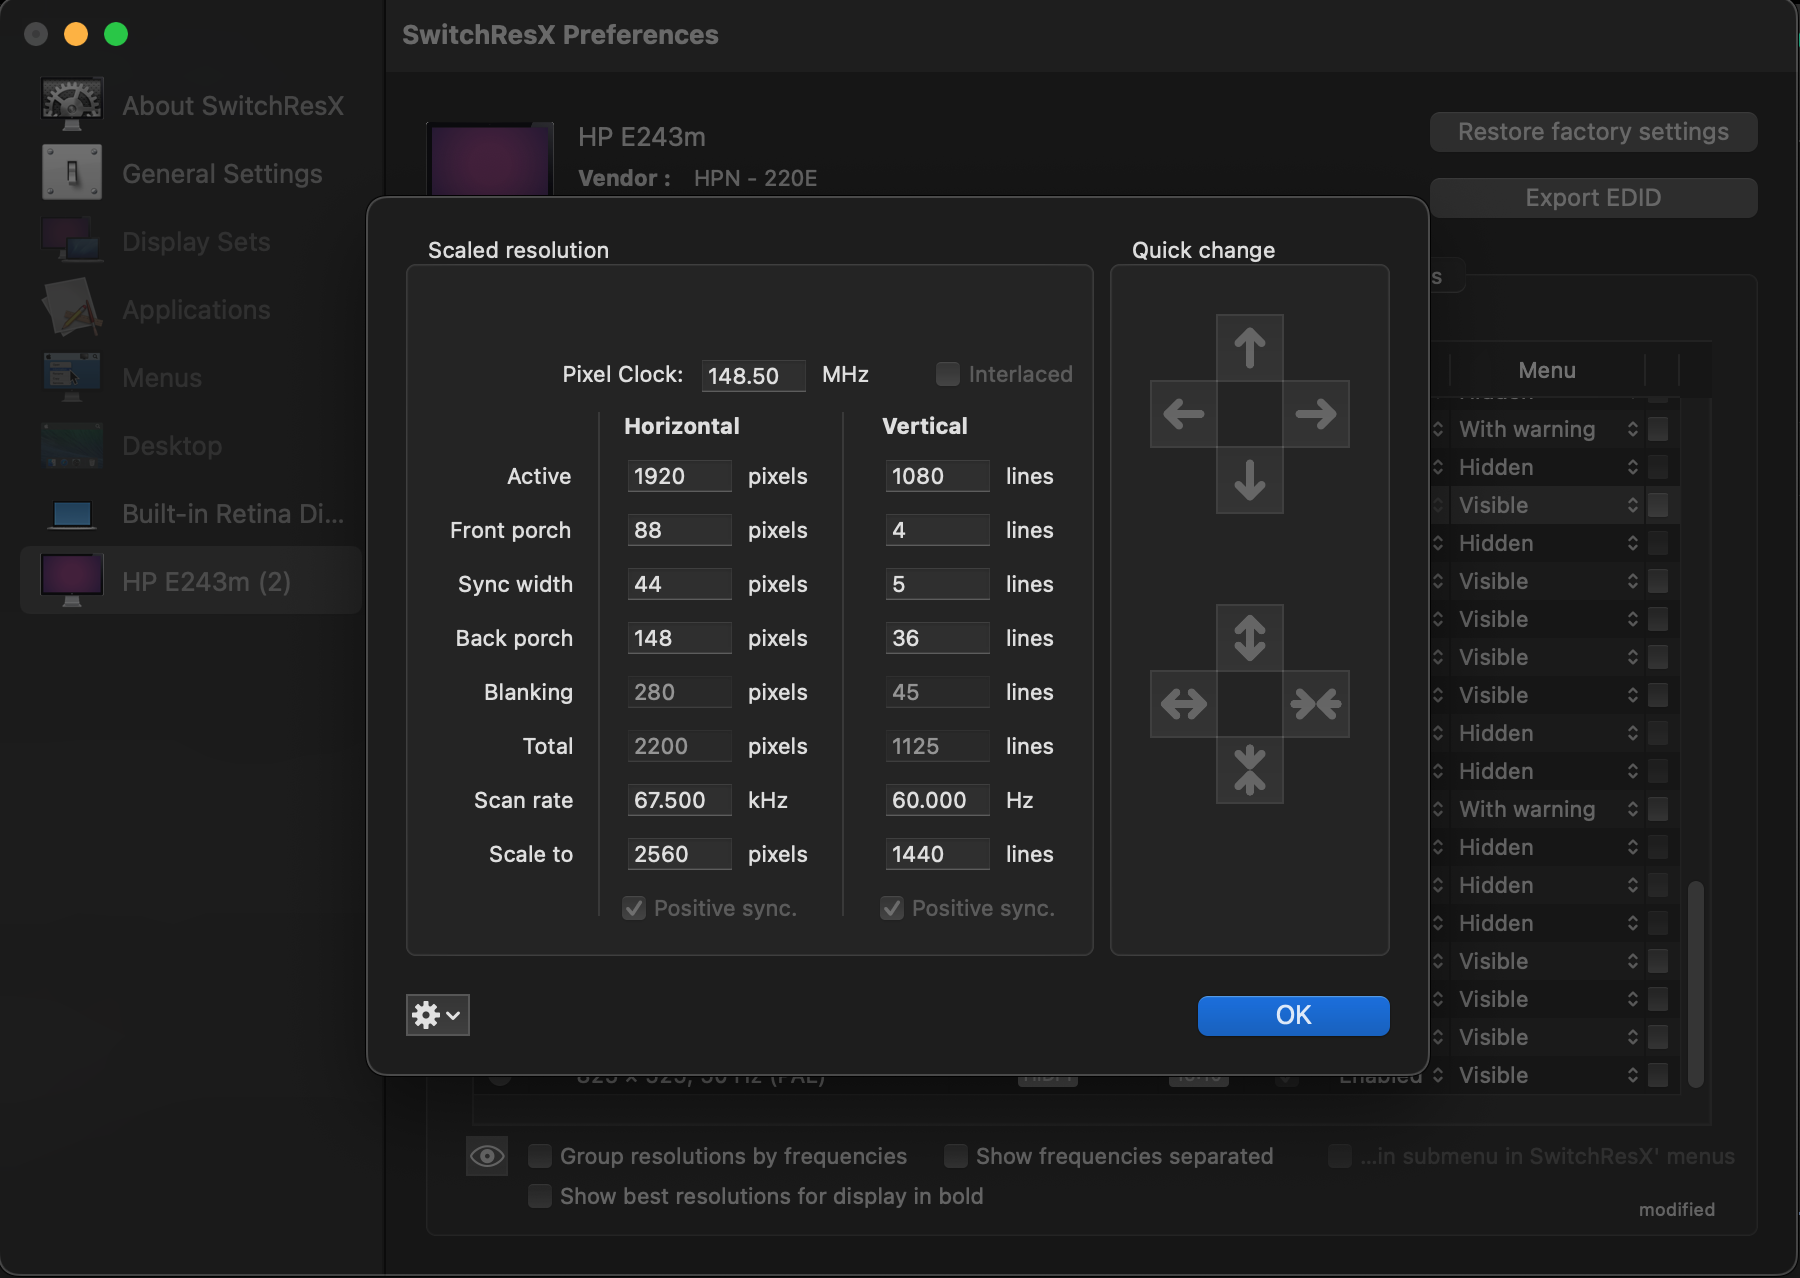Toggle the Interlaced checkbox
The height and width of the screenshot is (1278, 1800).
tap(947, 374)
